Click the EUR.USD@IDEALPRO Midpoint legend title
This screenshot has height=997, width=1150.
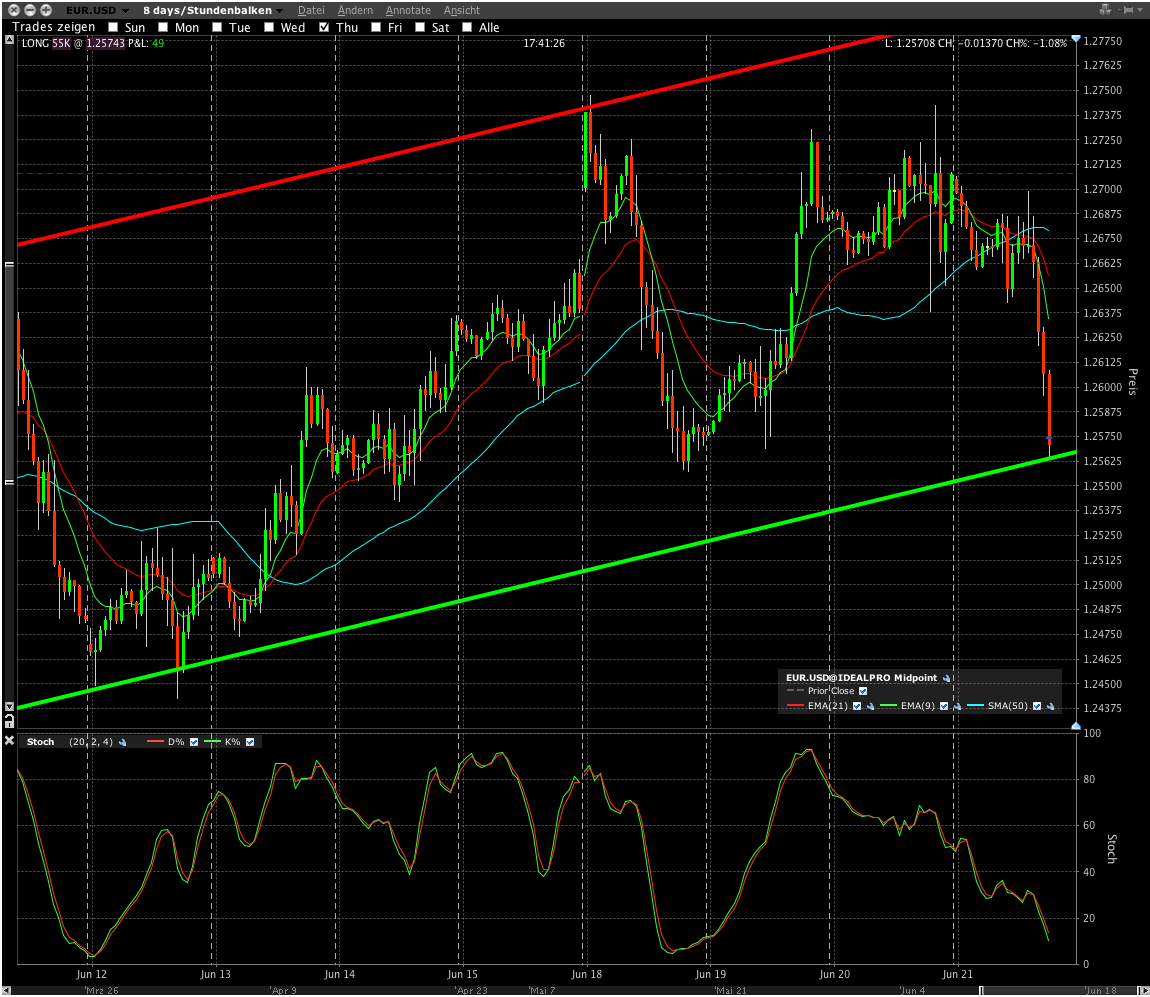click(861, 679)
